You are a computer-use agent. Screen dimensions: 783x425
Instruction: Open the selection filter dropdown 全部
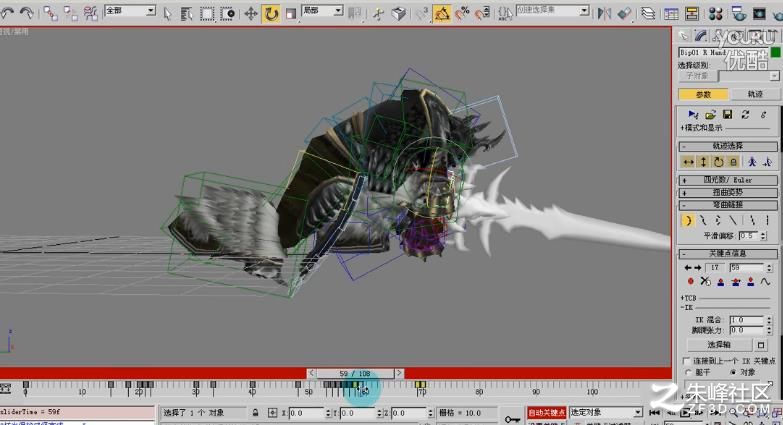click(x=130, y=10)
